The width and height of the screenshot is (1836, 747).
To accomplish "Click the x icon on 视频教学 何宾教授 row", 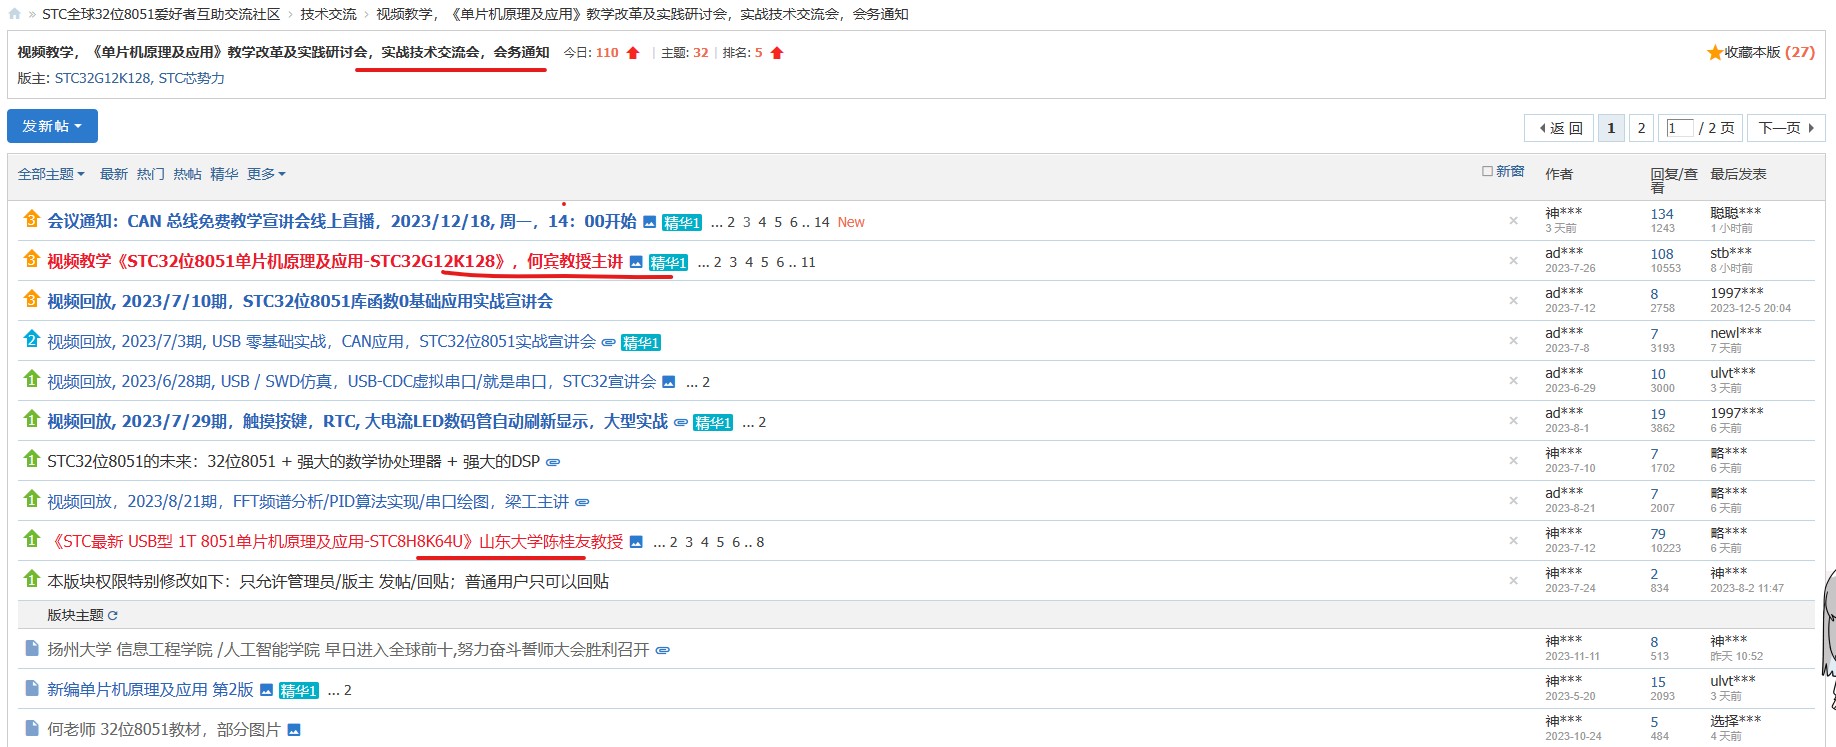I will pyautogui.click(x=1513, y=261).
